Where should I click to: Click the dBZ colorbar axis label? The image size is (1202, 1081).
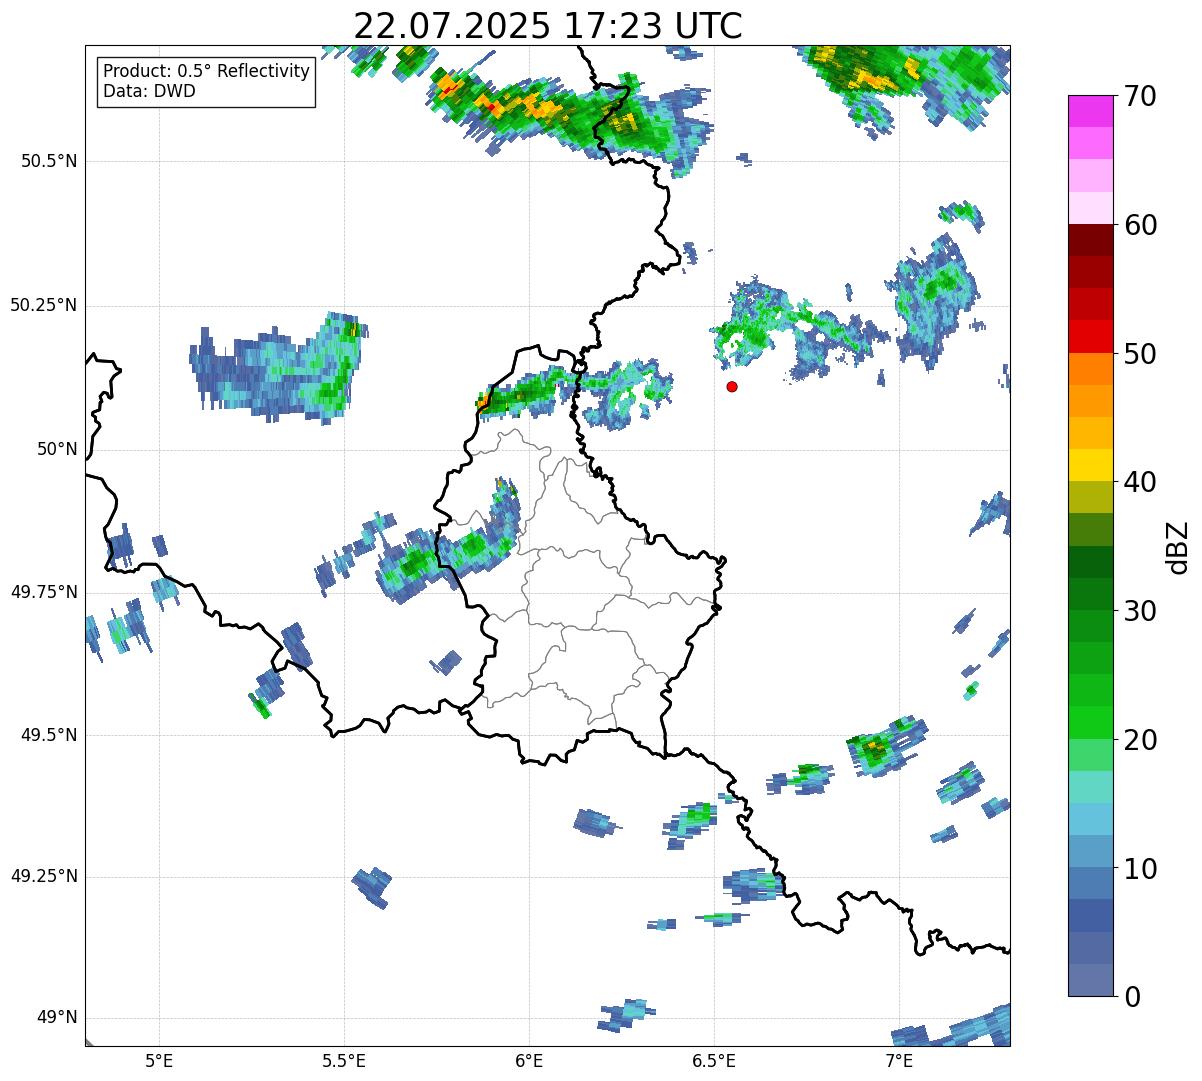pos(1178,547)
